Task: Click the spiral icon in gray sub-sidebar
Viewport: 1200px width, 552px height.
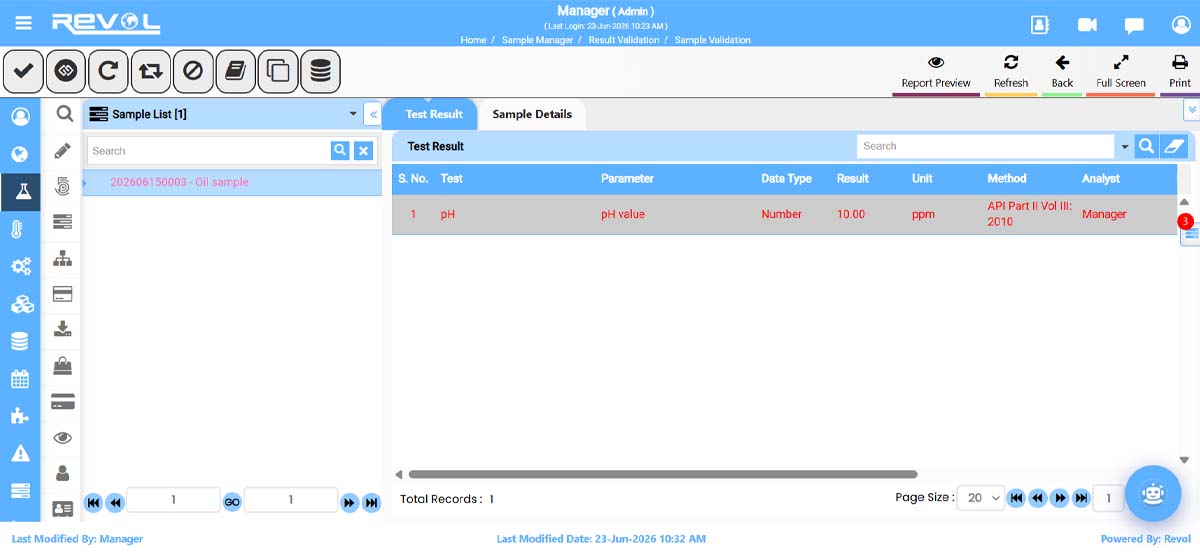Action: coord(63,186)
